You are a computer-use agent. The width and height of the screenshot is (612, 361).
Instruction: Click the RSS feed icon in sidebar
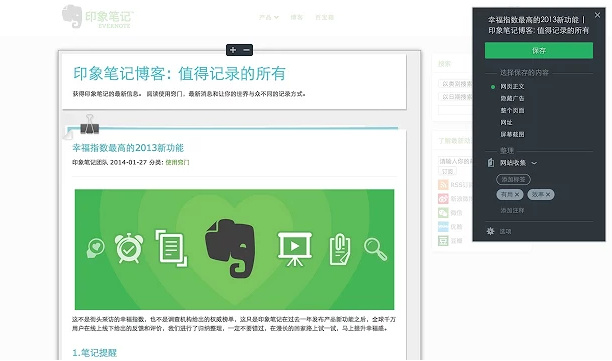(443, 185)
